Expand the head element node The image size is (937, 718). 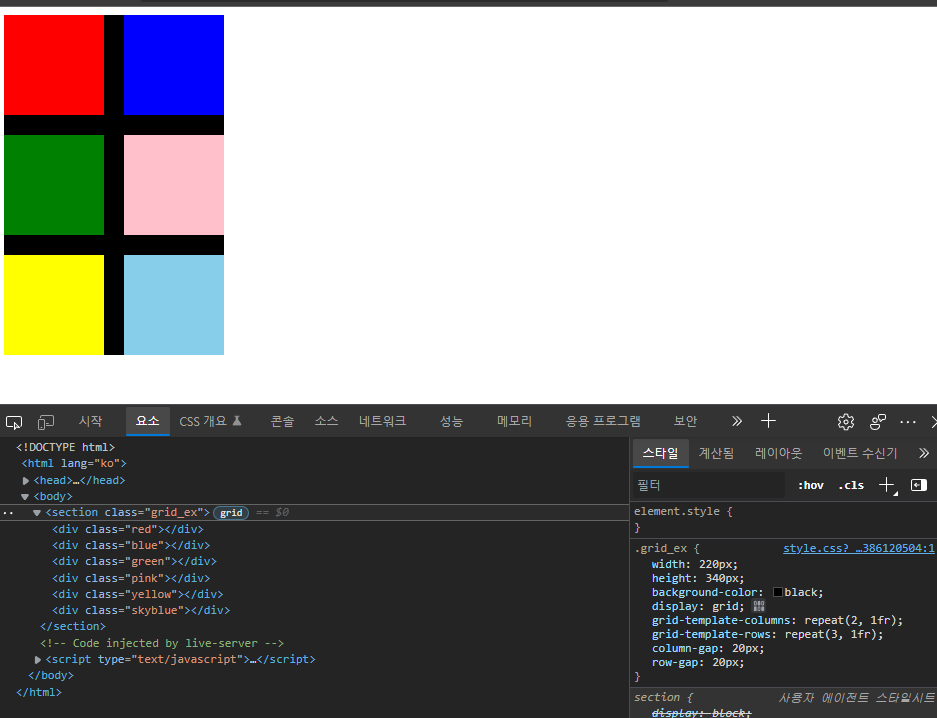[x=26, y=480]
